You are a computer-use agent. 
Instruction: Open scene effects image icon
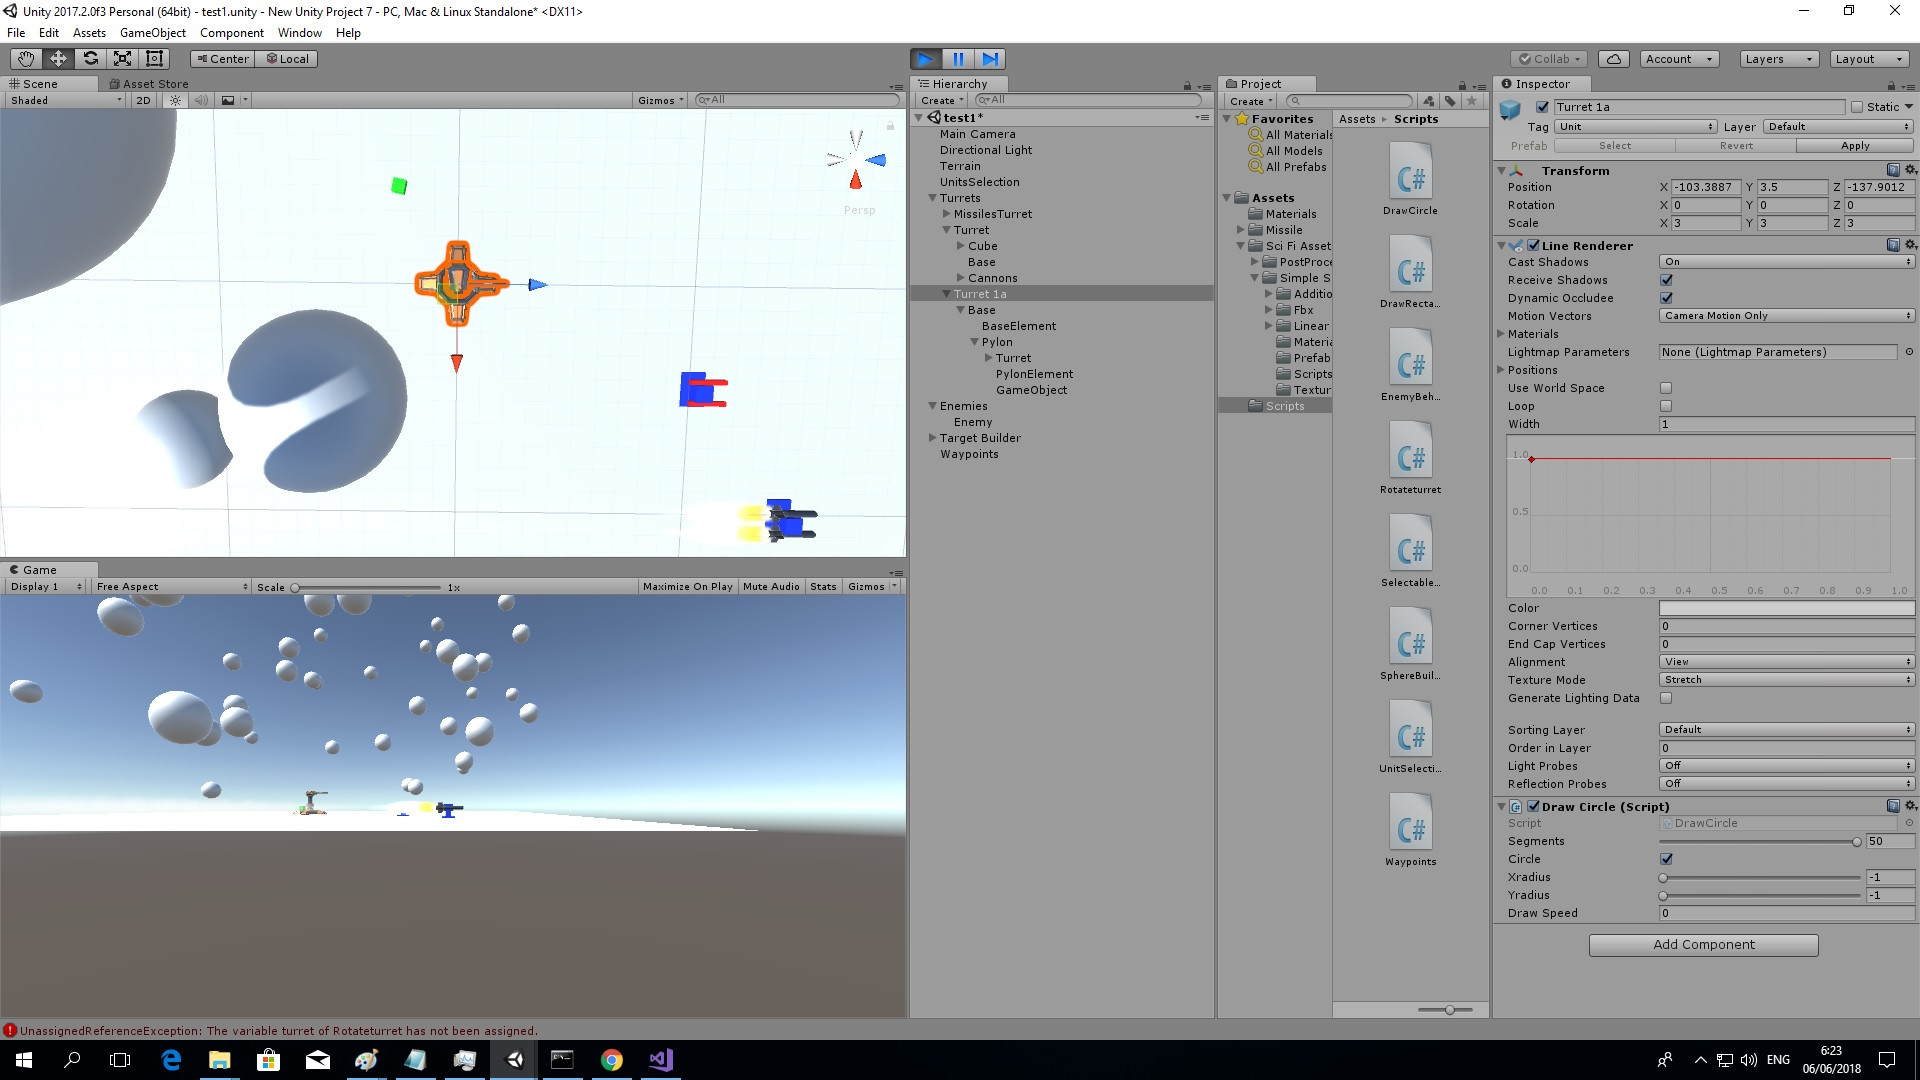click(x=228, y=100)
